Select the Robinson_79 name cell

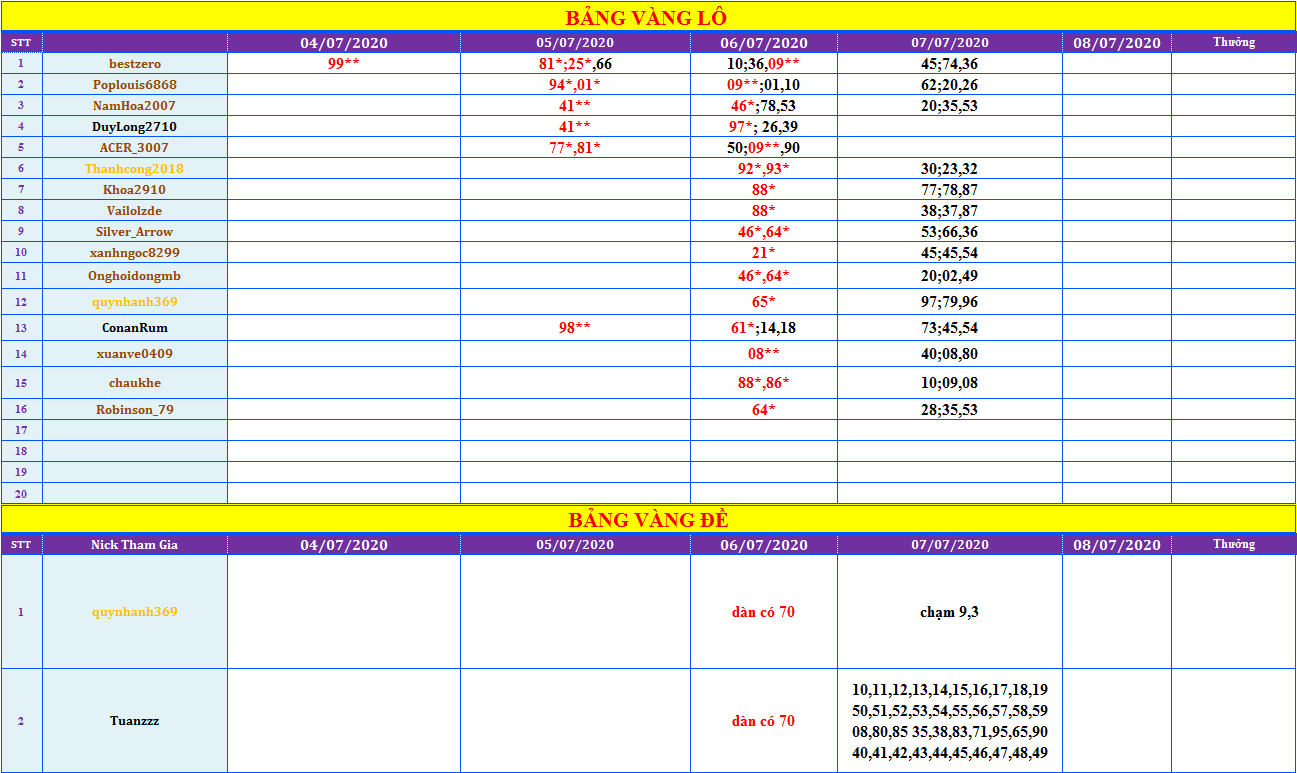coord(135,410)
